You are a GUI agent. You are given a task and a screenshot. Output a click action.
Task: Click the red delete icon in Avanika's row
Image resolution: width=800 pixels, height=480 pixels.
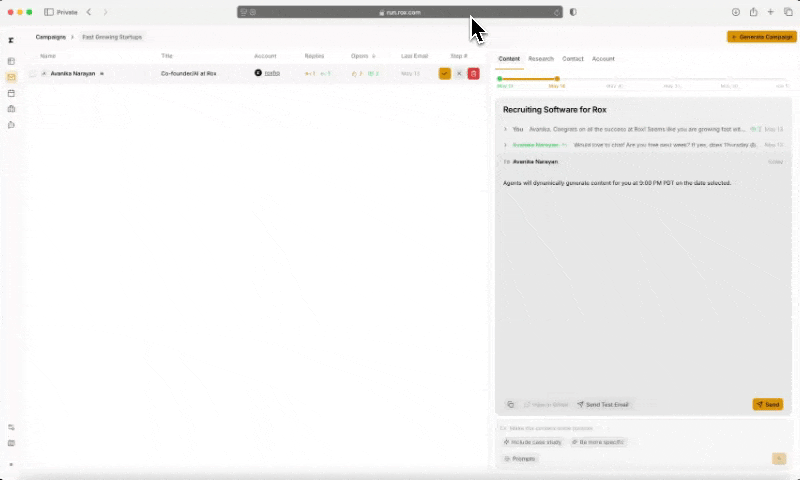473,73
